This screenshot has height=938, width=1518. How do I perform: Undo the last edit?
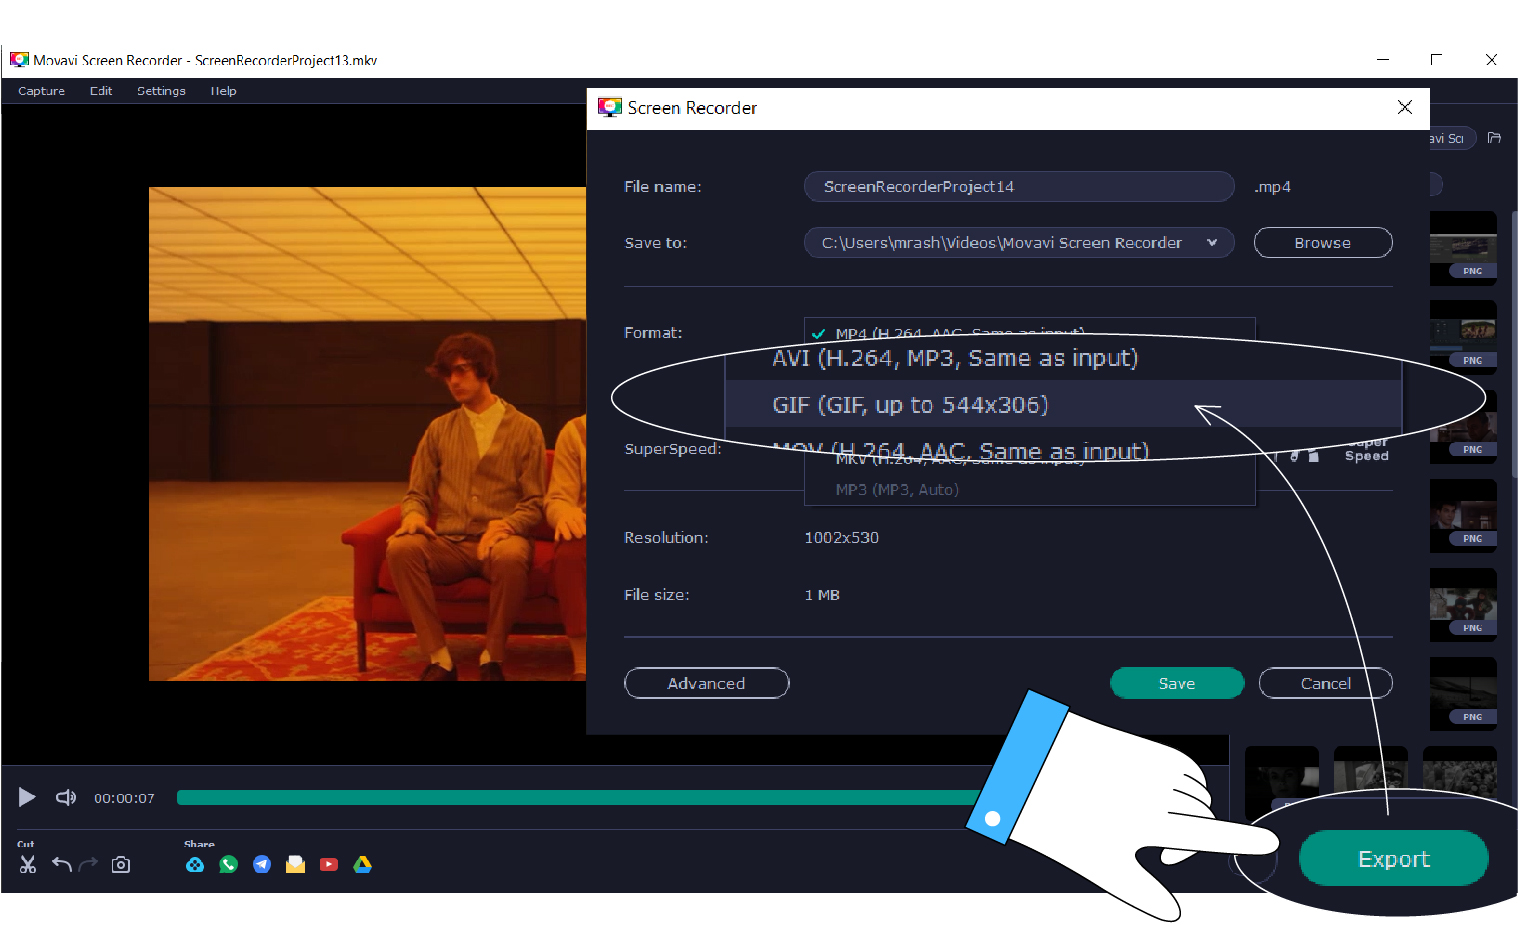coord(62,864)
